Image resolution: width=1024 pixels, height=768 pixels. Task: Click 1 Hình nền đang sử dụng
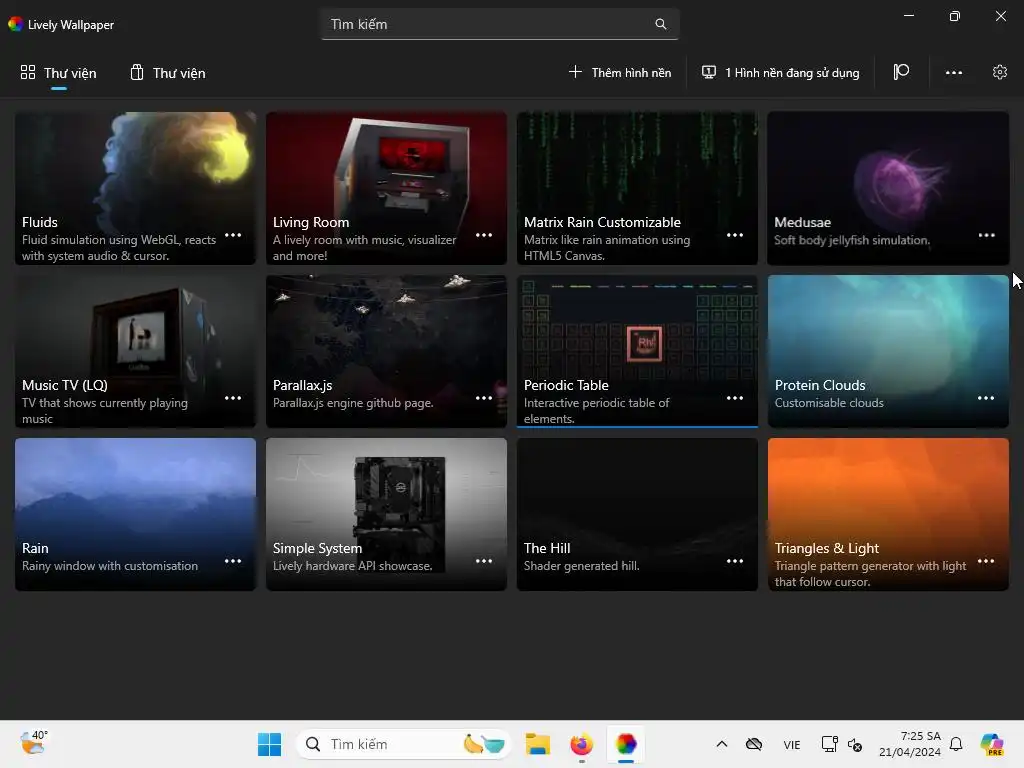point(780,72)
